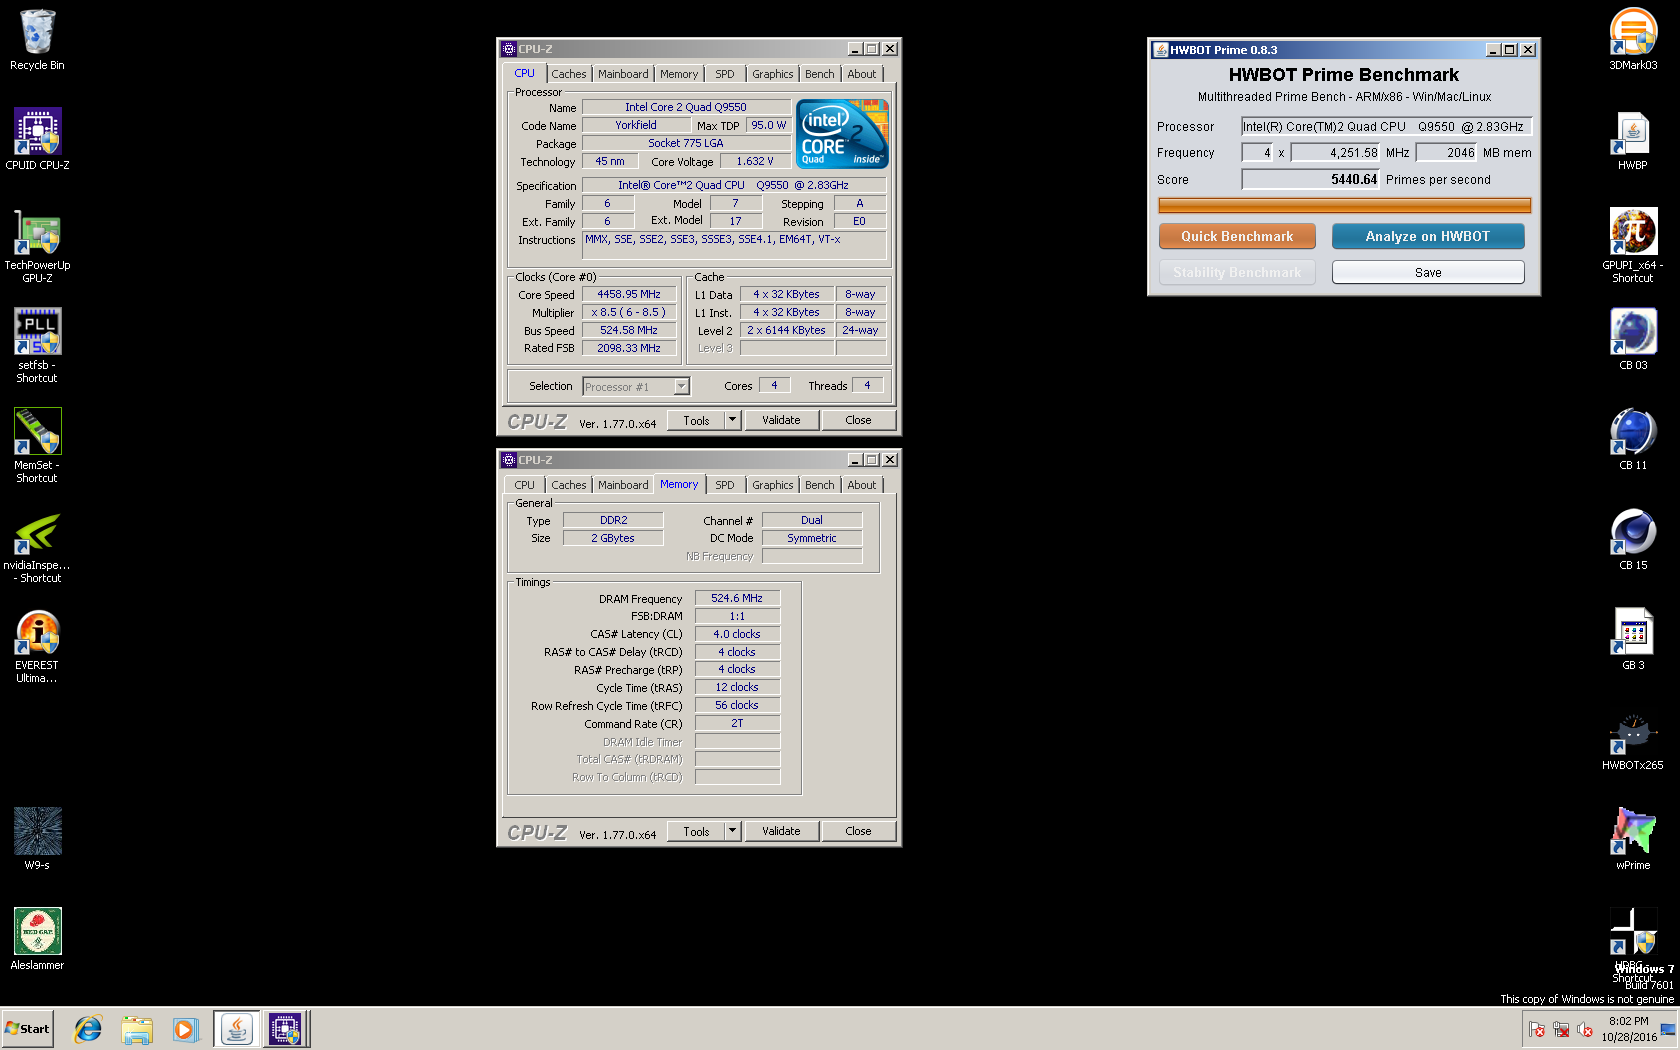Open Bench tab in upper CPU-Z
The width and height of the screenshot is (1680, 1050).
pos(819,74)
